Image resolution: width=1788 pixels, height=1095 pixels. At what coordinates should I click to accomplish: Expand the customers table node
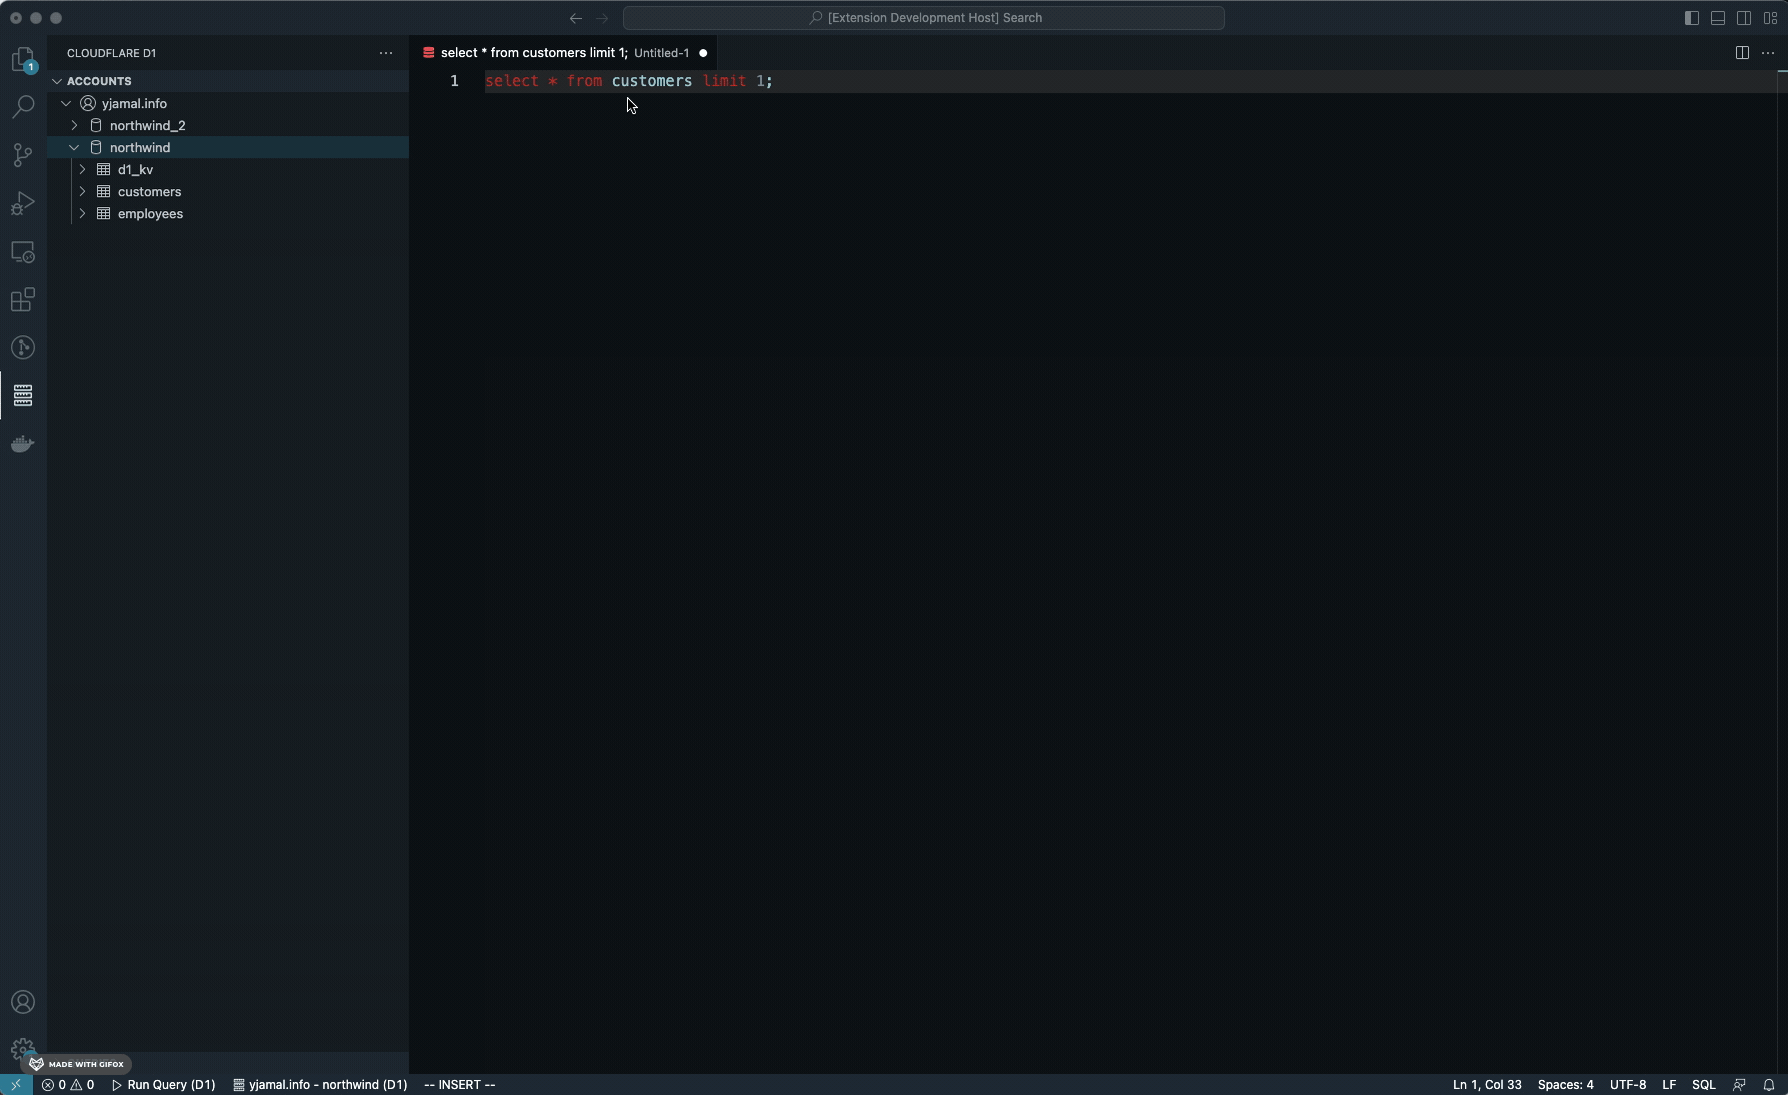point(82,191)
